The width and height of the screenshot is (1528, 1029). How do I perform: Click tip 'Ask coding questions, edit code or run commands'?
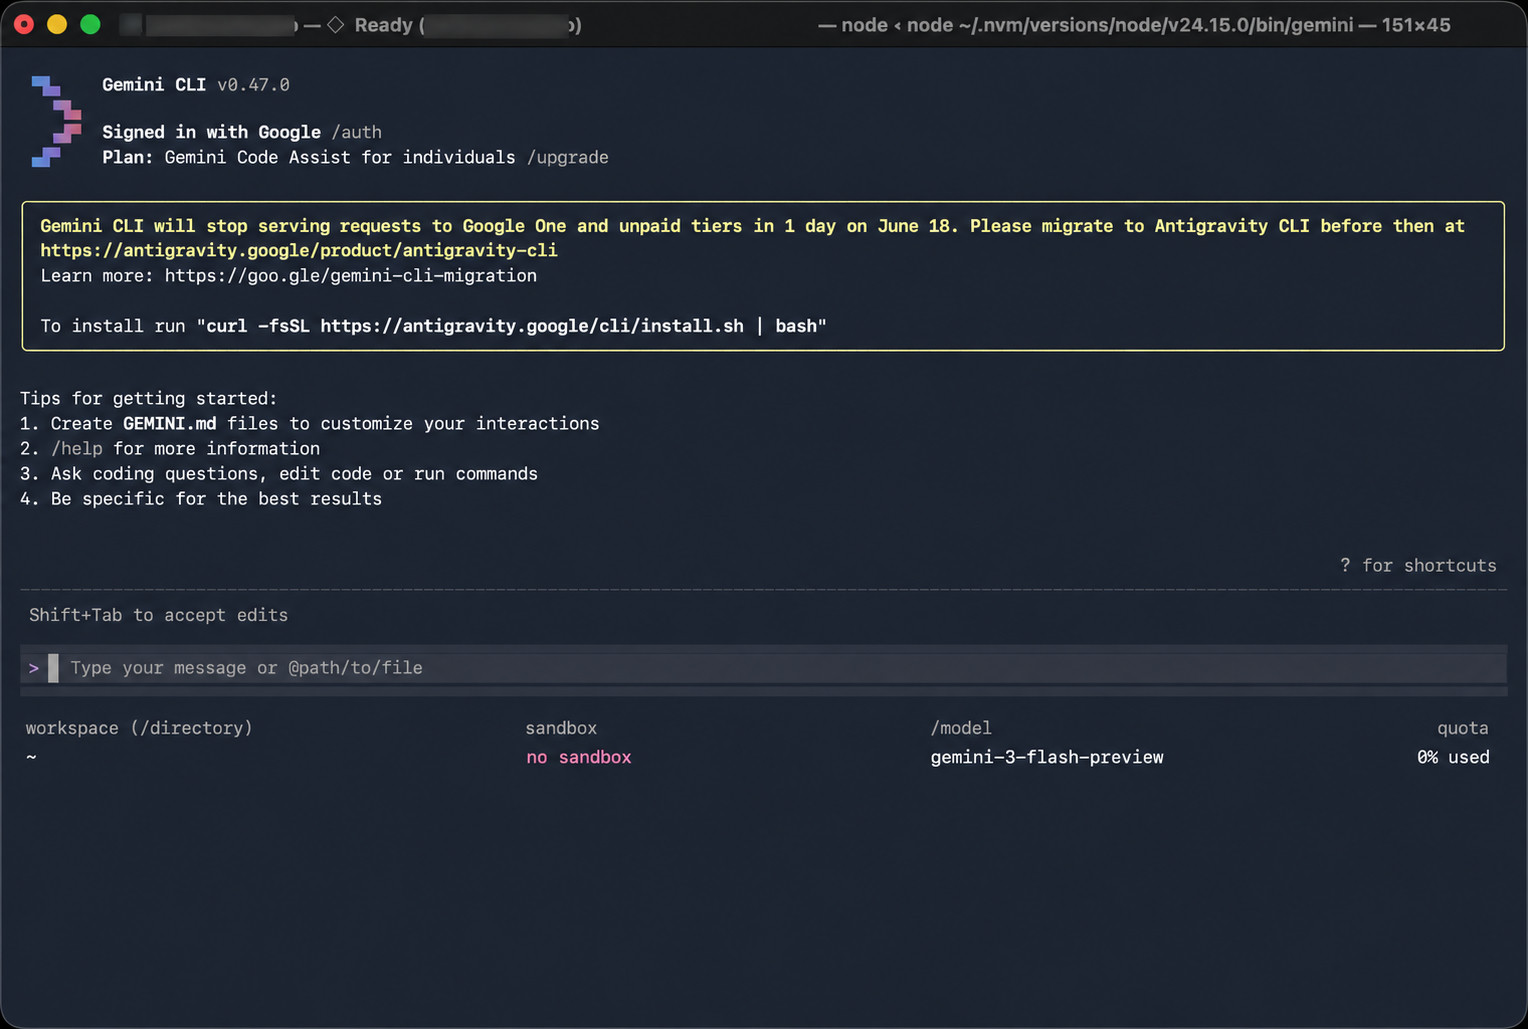tap(294, 473)
